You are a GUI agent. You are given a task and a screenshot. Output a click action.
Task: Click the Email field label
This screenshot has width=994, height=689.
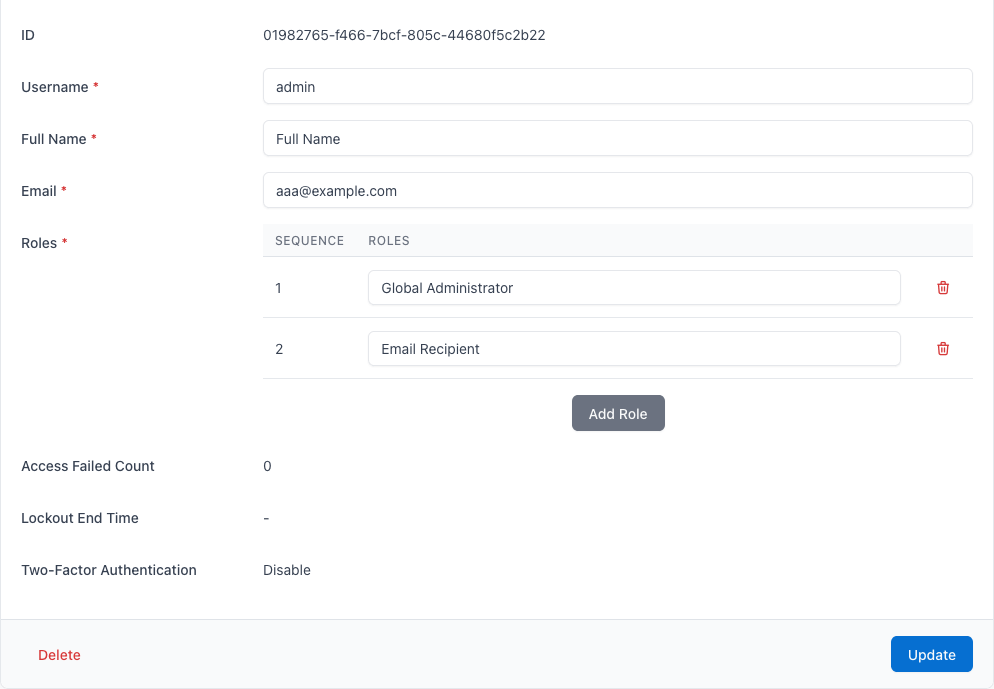[x=35, y=190]
